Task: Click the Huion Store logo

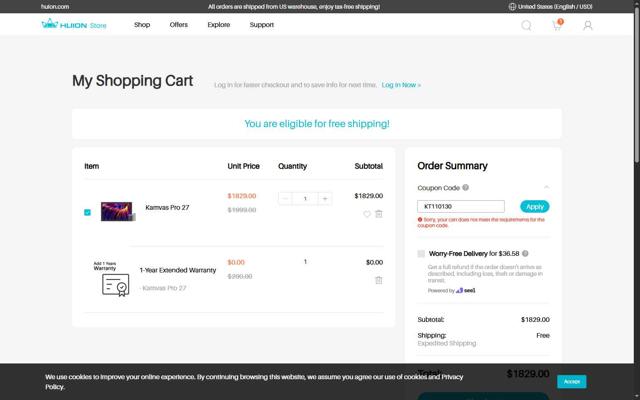Action: [74, 24]
